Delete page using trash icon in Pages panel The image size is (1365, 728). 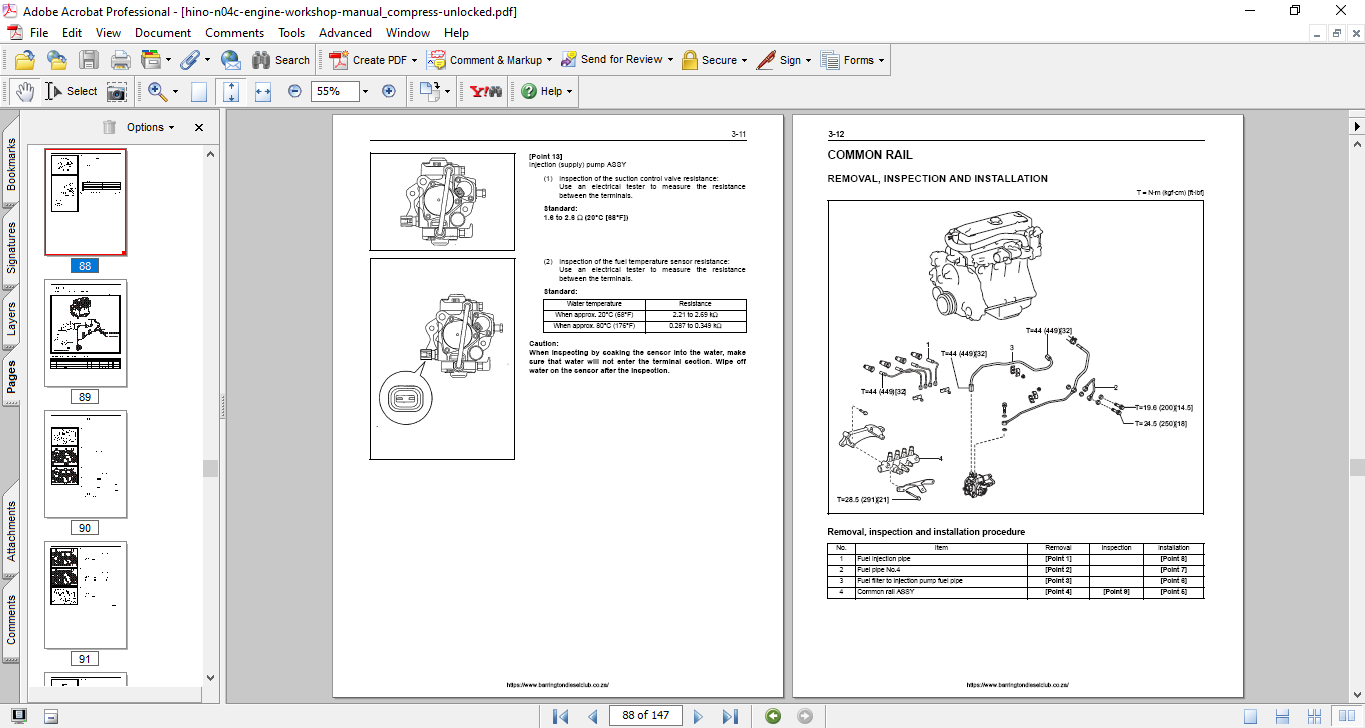109,127
